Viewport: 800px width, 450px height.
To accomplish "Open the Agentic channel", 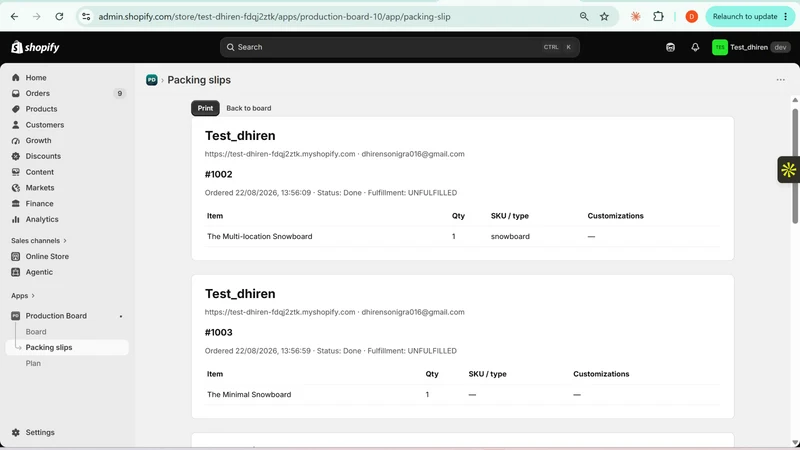I will pyautogui.click(x=39, y=272).
